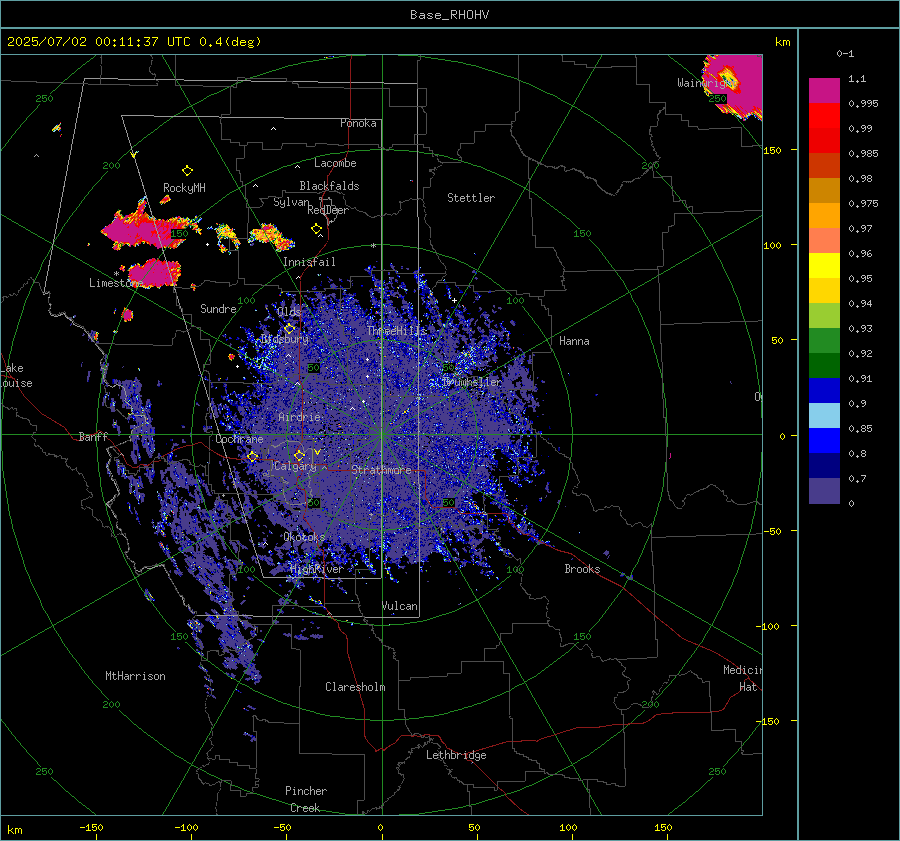Select the dark green swatch between 0.92 and 0.91

pyautogui.click(x=824, y=366)
